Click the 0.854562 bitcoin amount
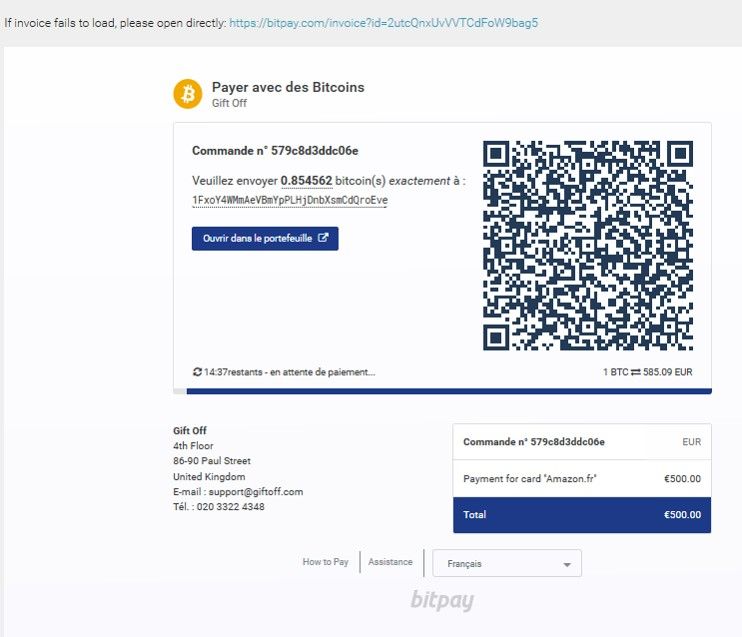 [306, 180]
